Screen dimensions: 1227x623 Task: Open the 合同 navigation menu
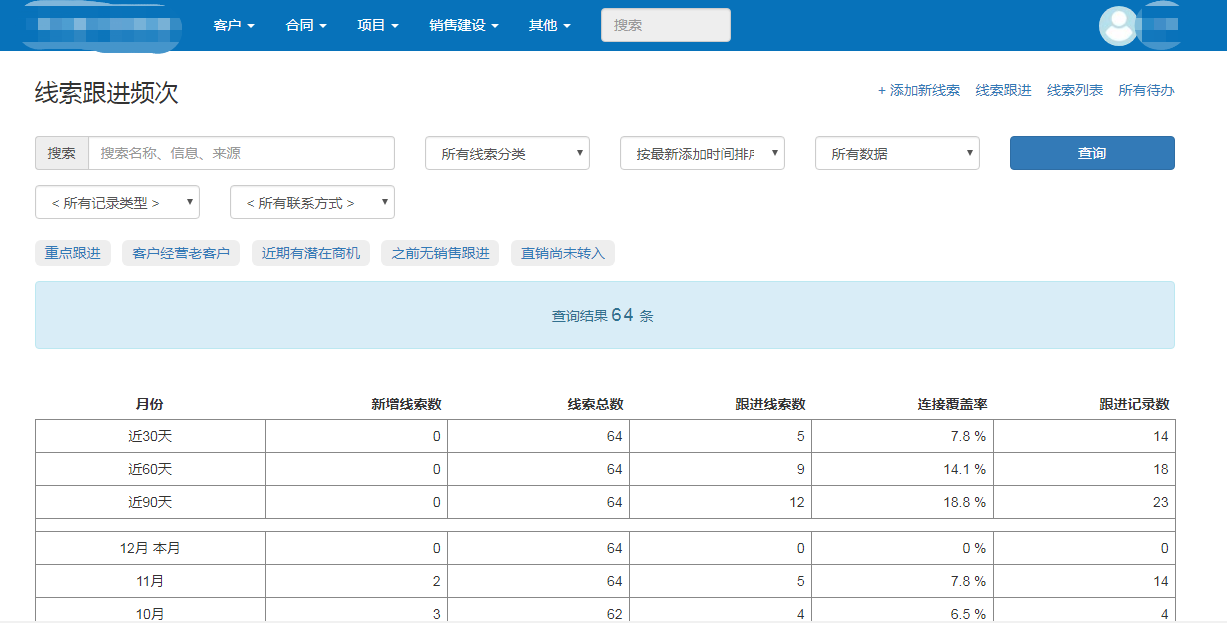pos(306,25)
